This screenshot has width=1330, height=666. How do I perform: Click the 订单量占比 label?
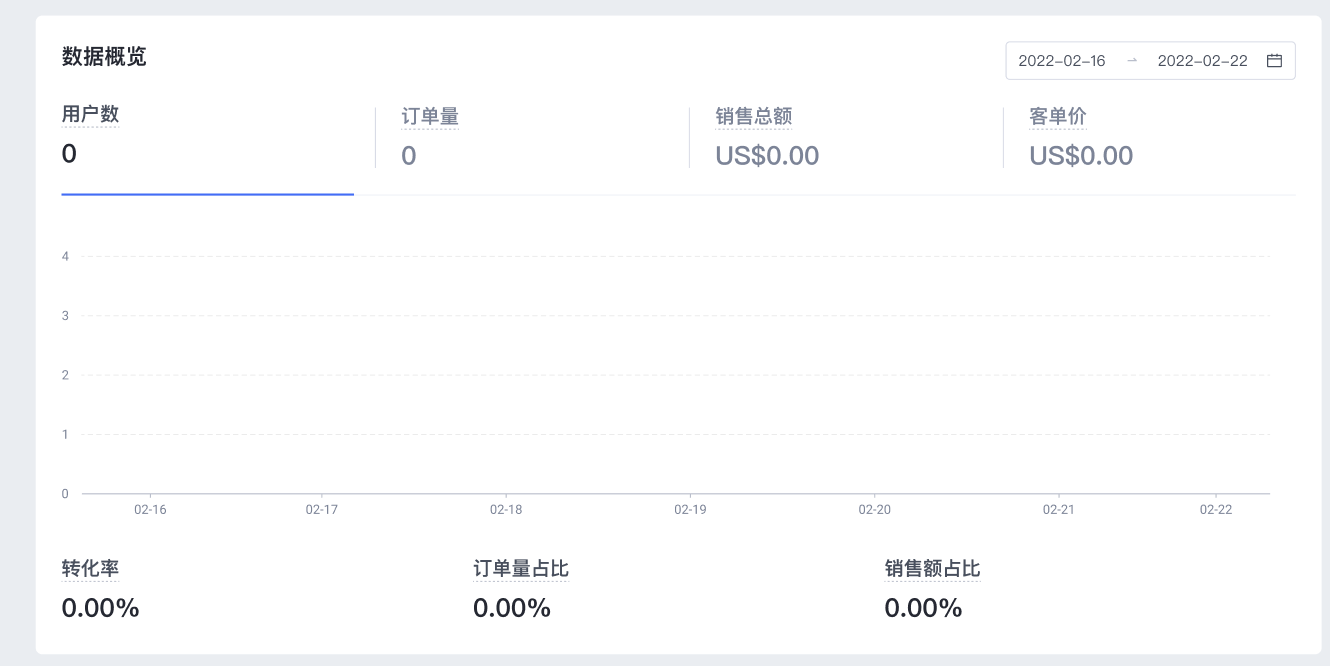[x=520, y=569]
